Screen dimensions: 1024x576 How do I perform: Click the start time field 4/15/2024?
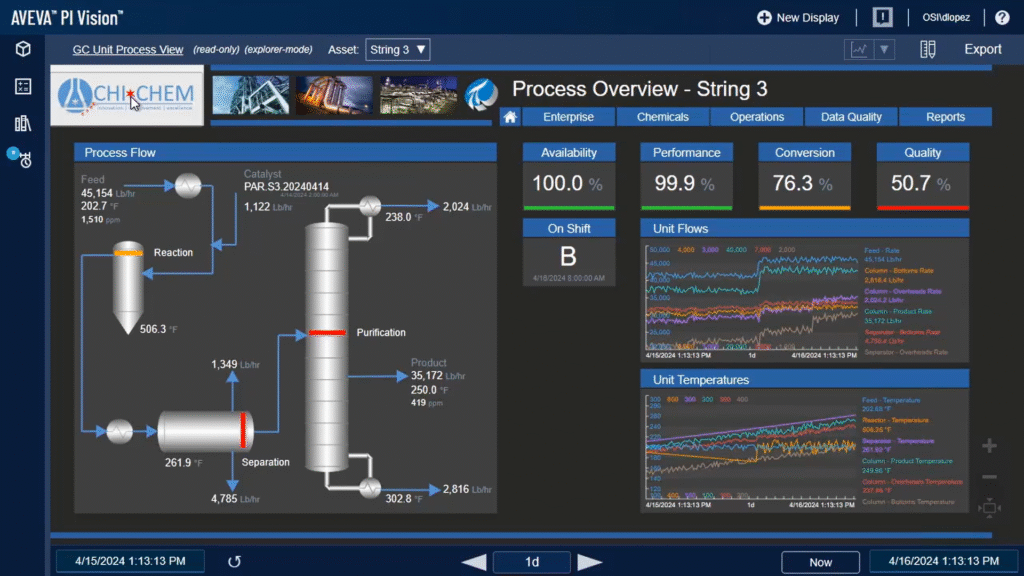[129, 562]
